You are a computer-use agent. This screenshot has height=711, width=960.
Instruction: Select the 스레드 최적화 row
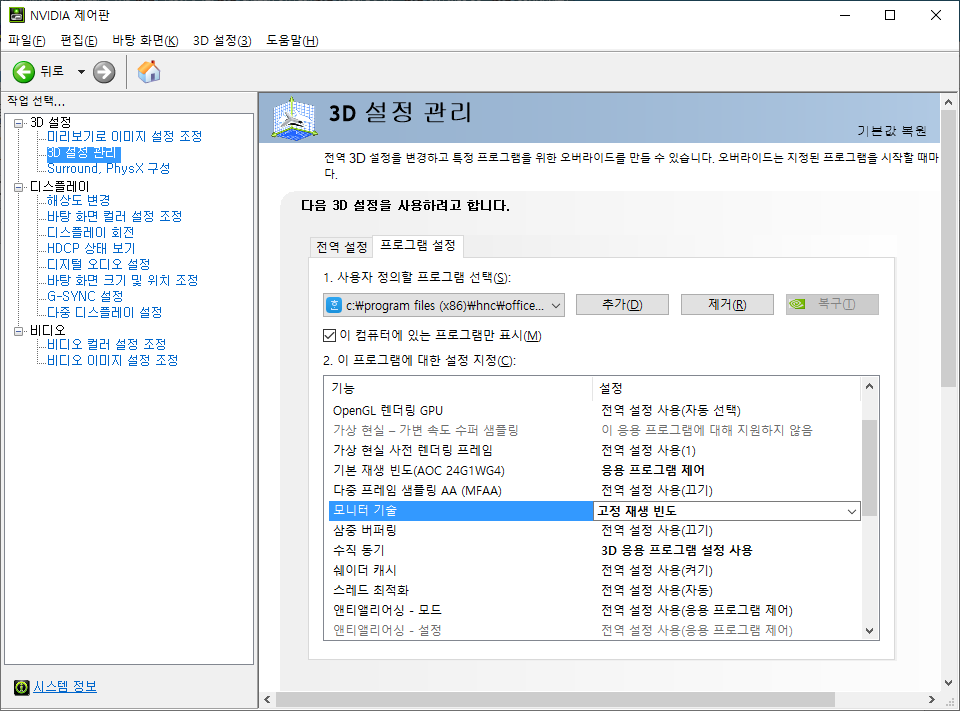[594, 590]
